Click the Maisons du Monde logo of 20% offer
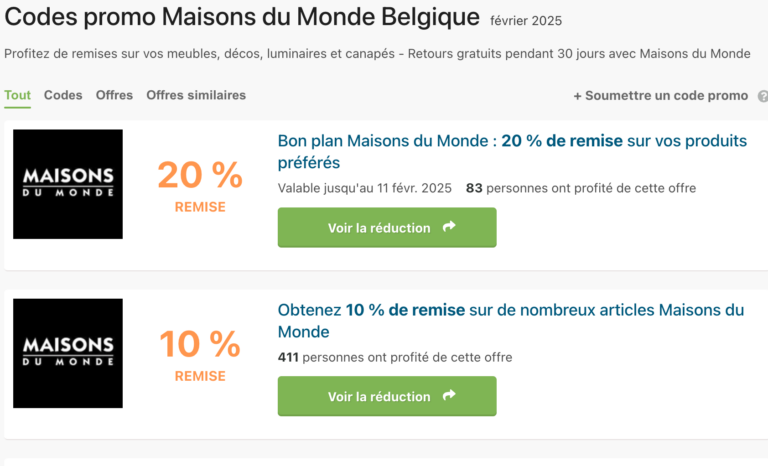Viewport: 768px width, 466px height. (x=68, y=184)
